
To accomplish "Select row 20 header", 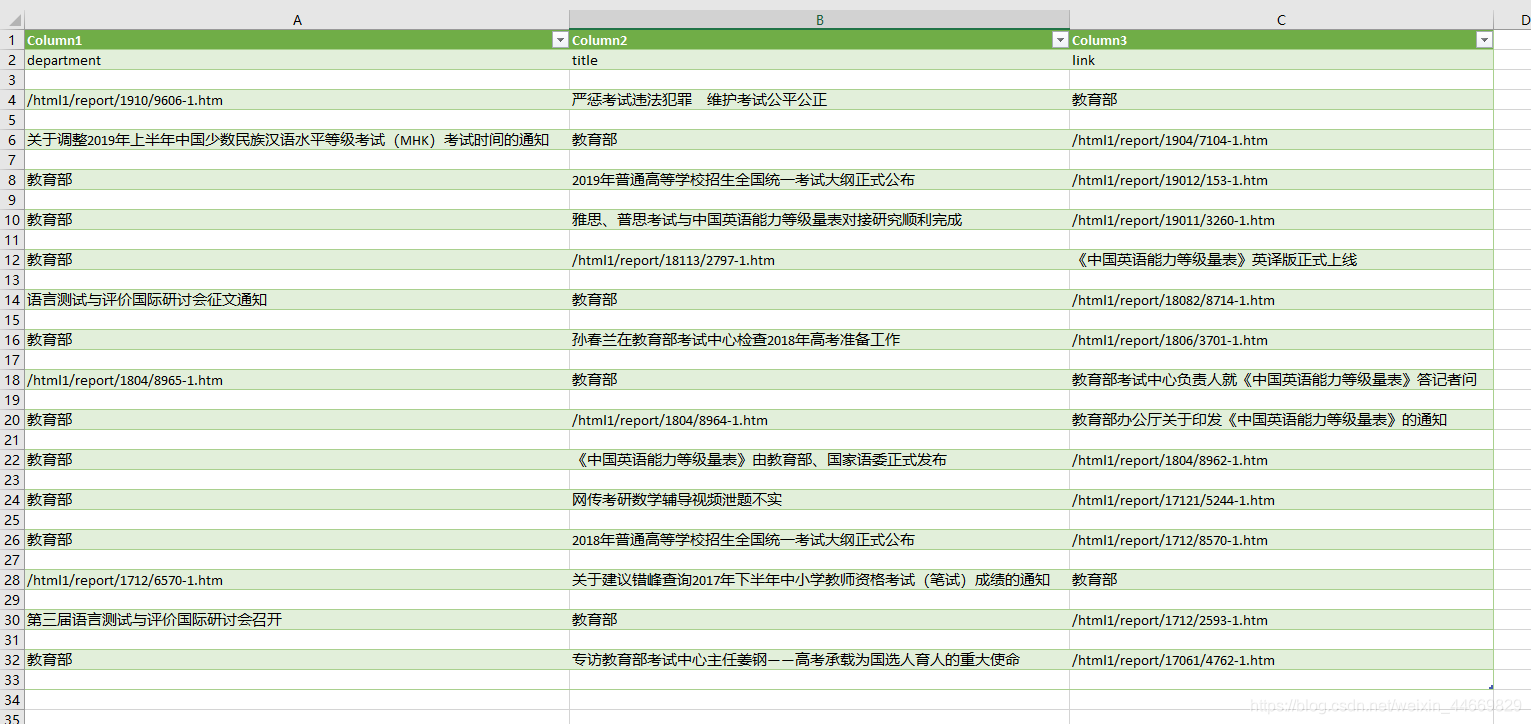I will tap(12, 420).
